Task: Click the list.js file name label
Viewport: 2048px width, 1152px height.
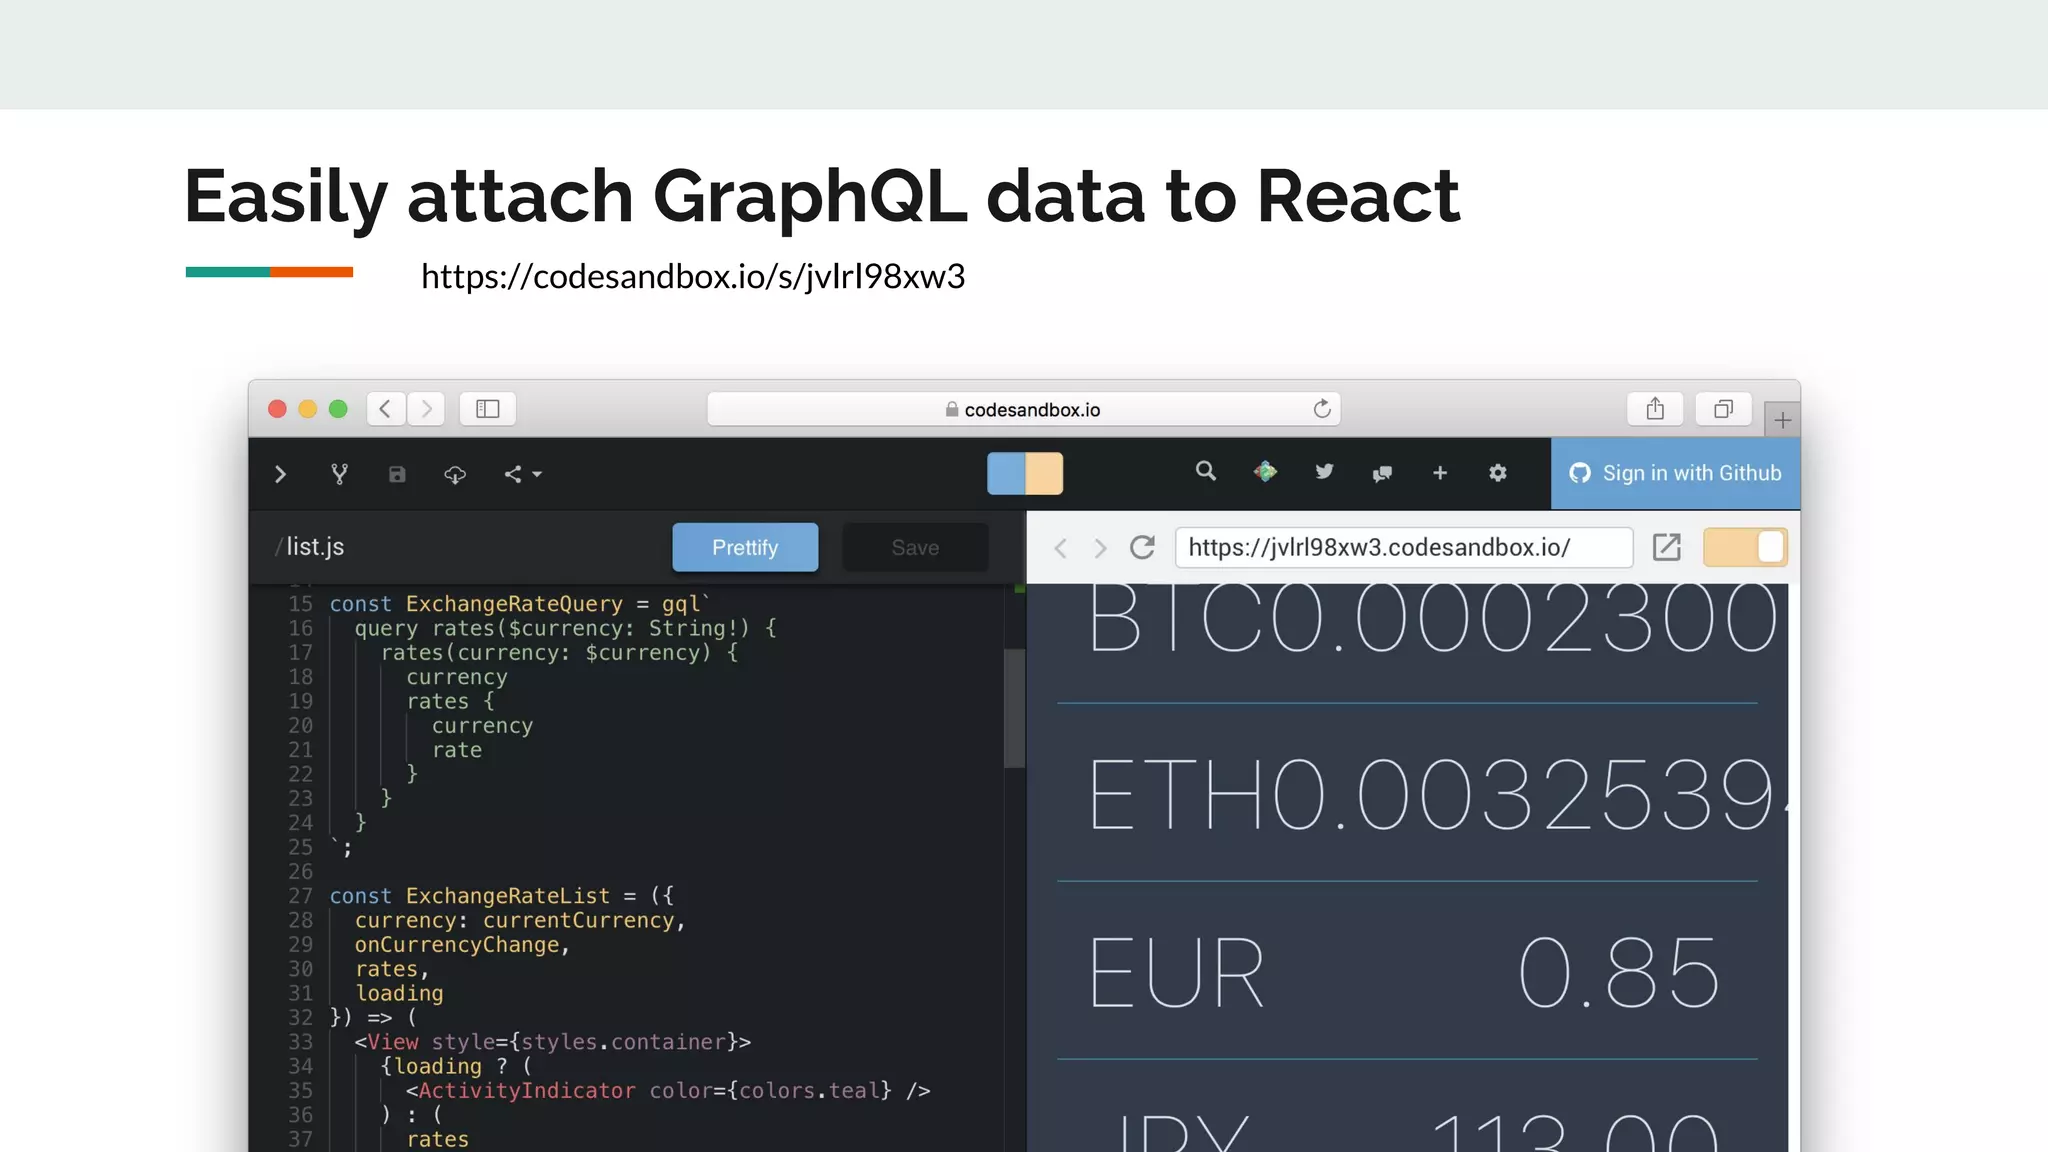Action: click(315, 547)
